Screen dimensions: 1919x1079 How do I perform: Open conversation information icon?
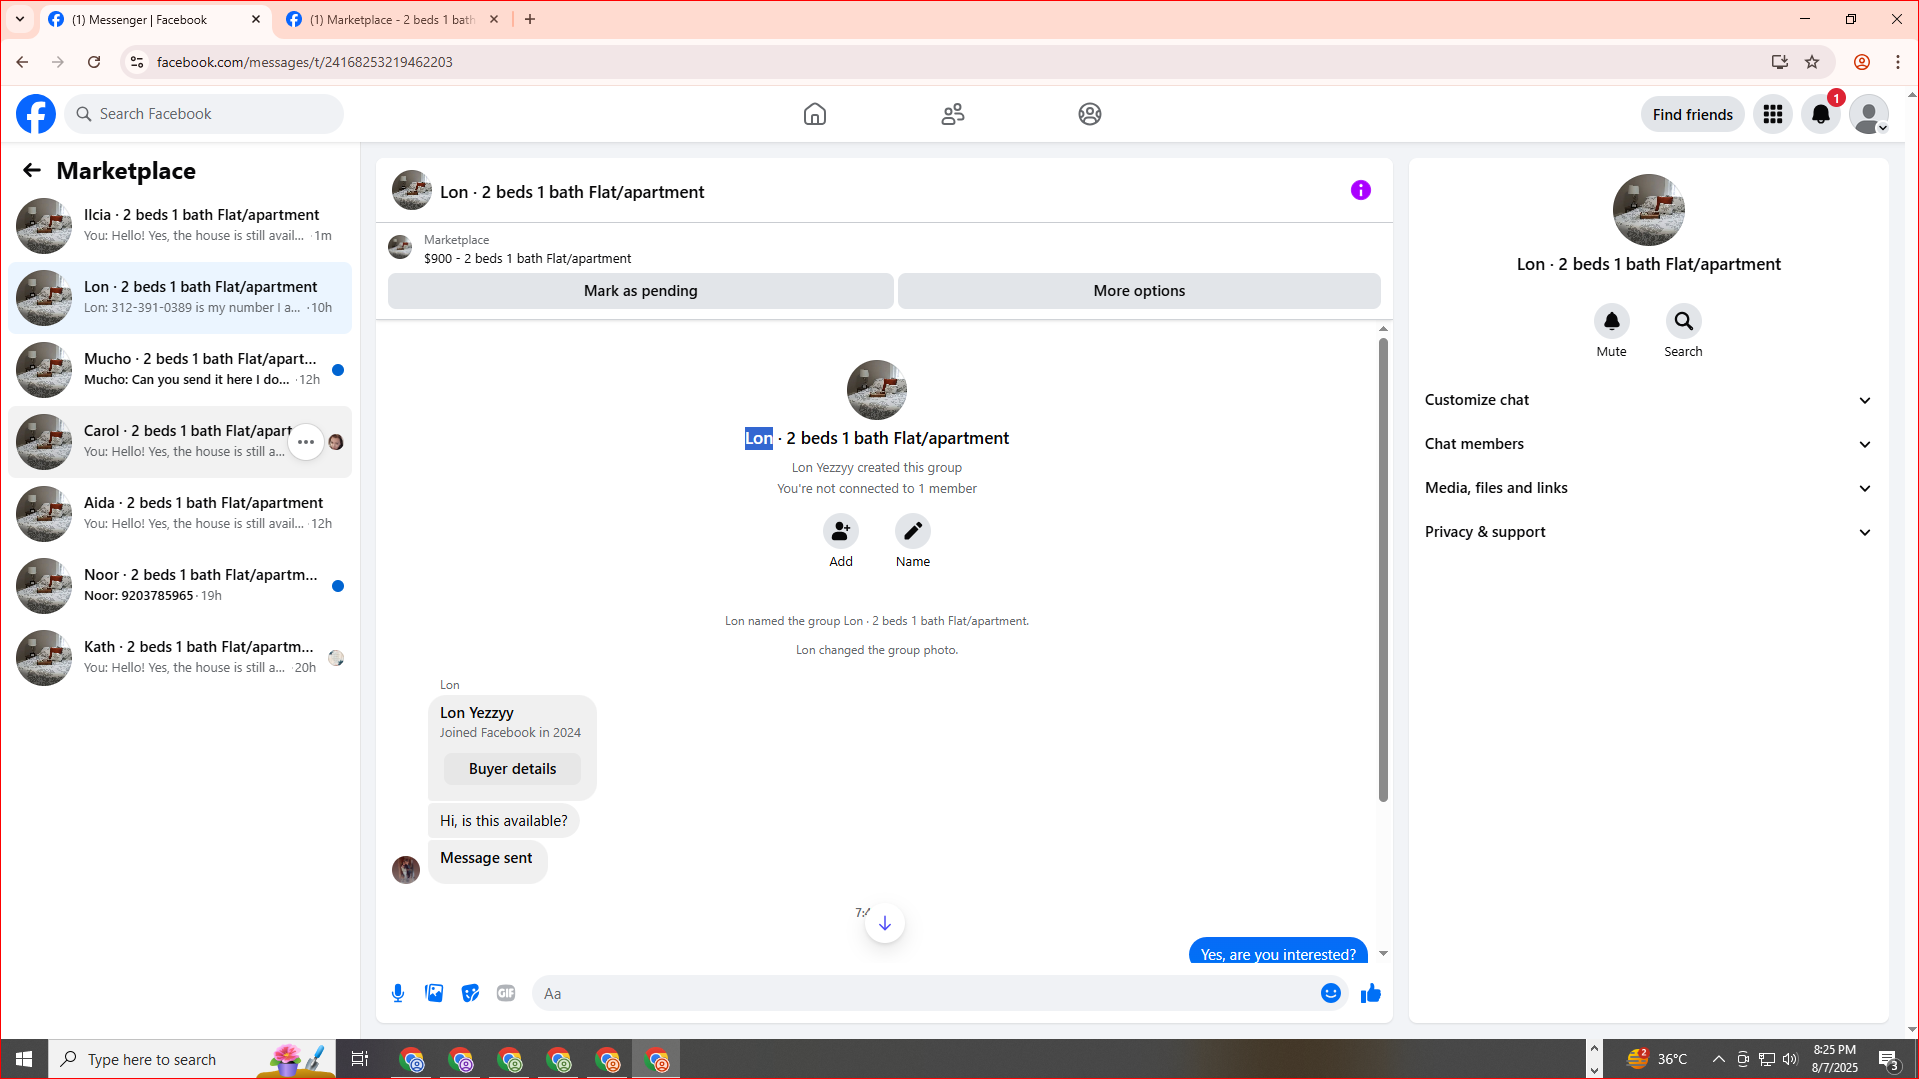(x=1361, y=190)
